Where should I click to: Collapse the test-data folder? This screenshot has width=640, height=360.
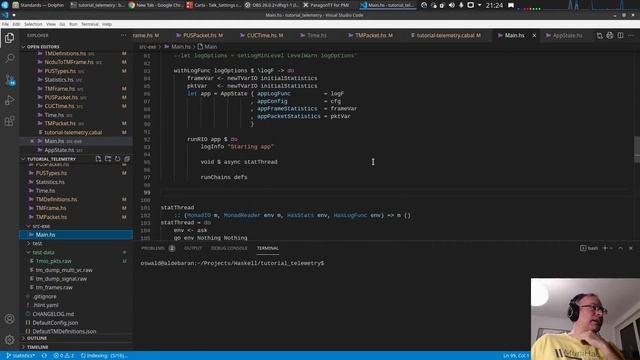[x=43, y=252]
